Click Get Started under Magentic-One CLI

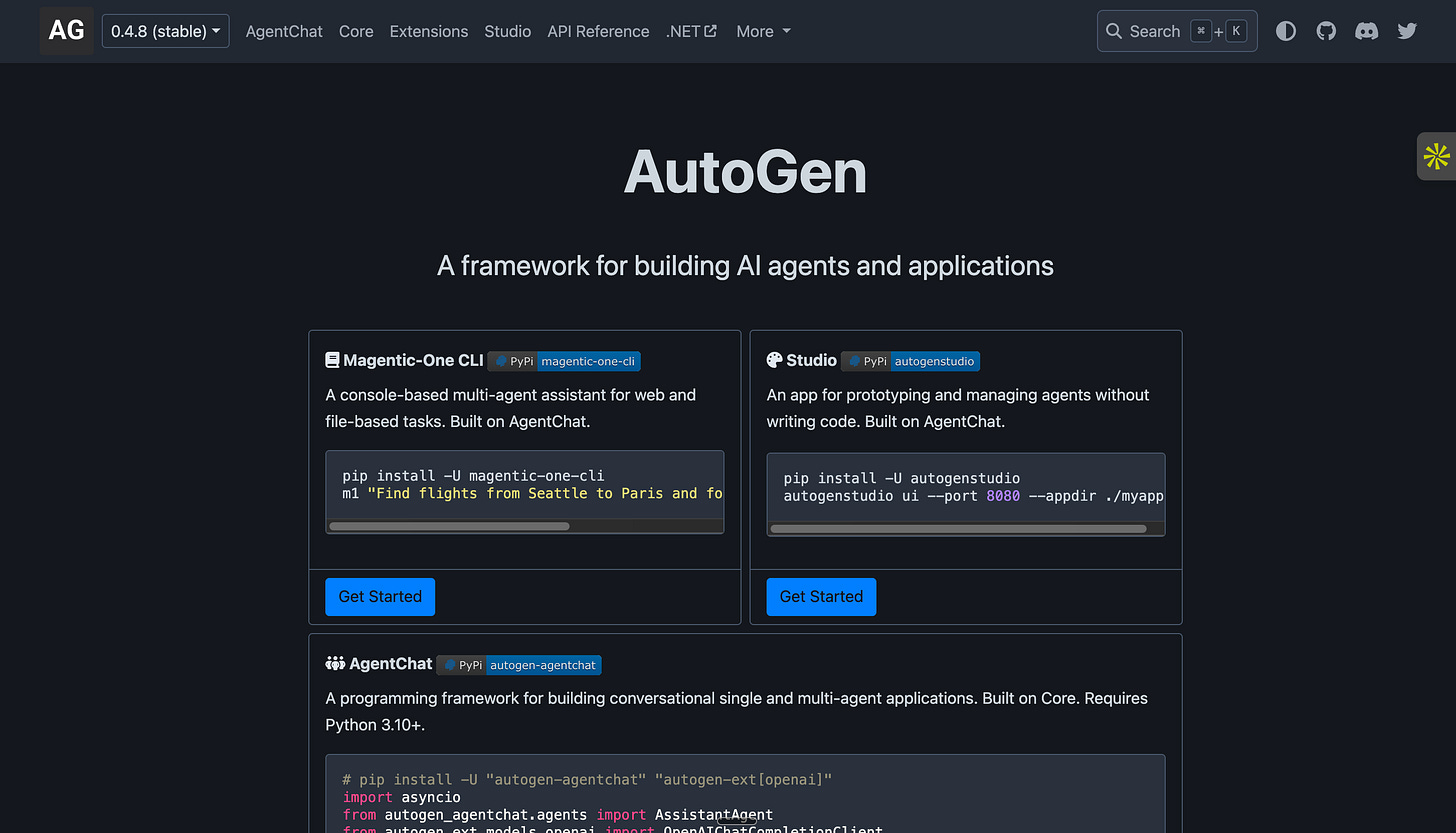(x=380, y=596)
